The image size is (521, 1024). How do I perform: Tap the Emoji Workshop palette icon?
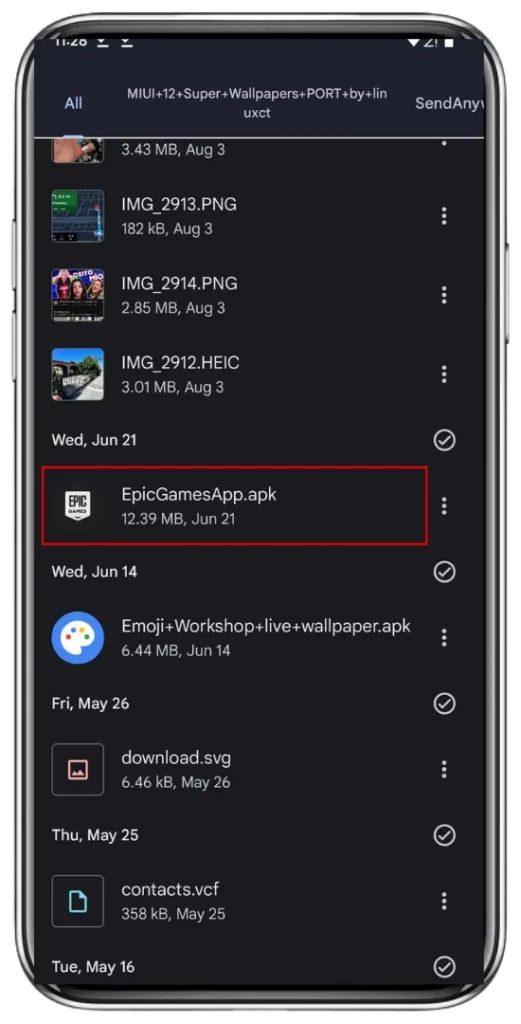[78, 637]
